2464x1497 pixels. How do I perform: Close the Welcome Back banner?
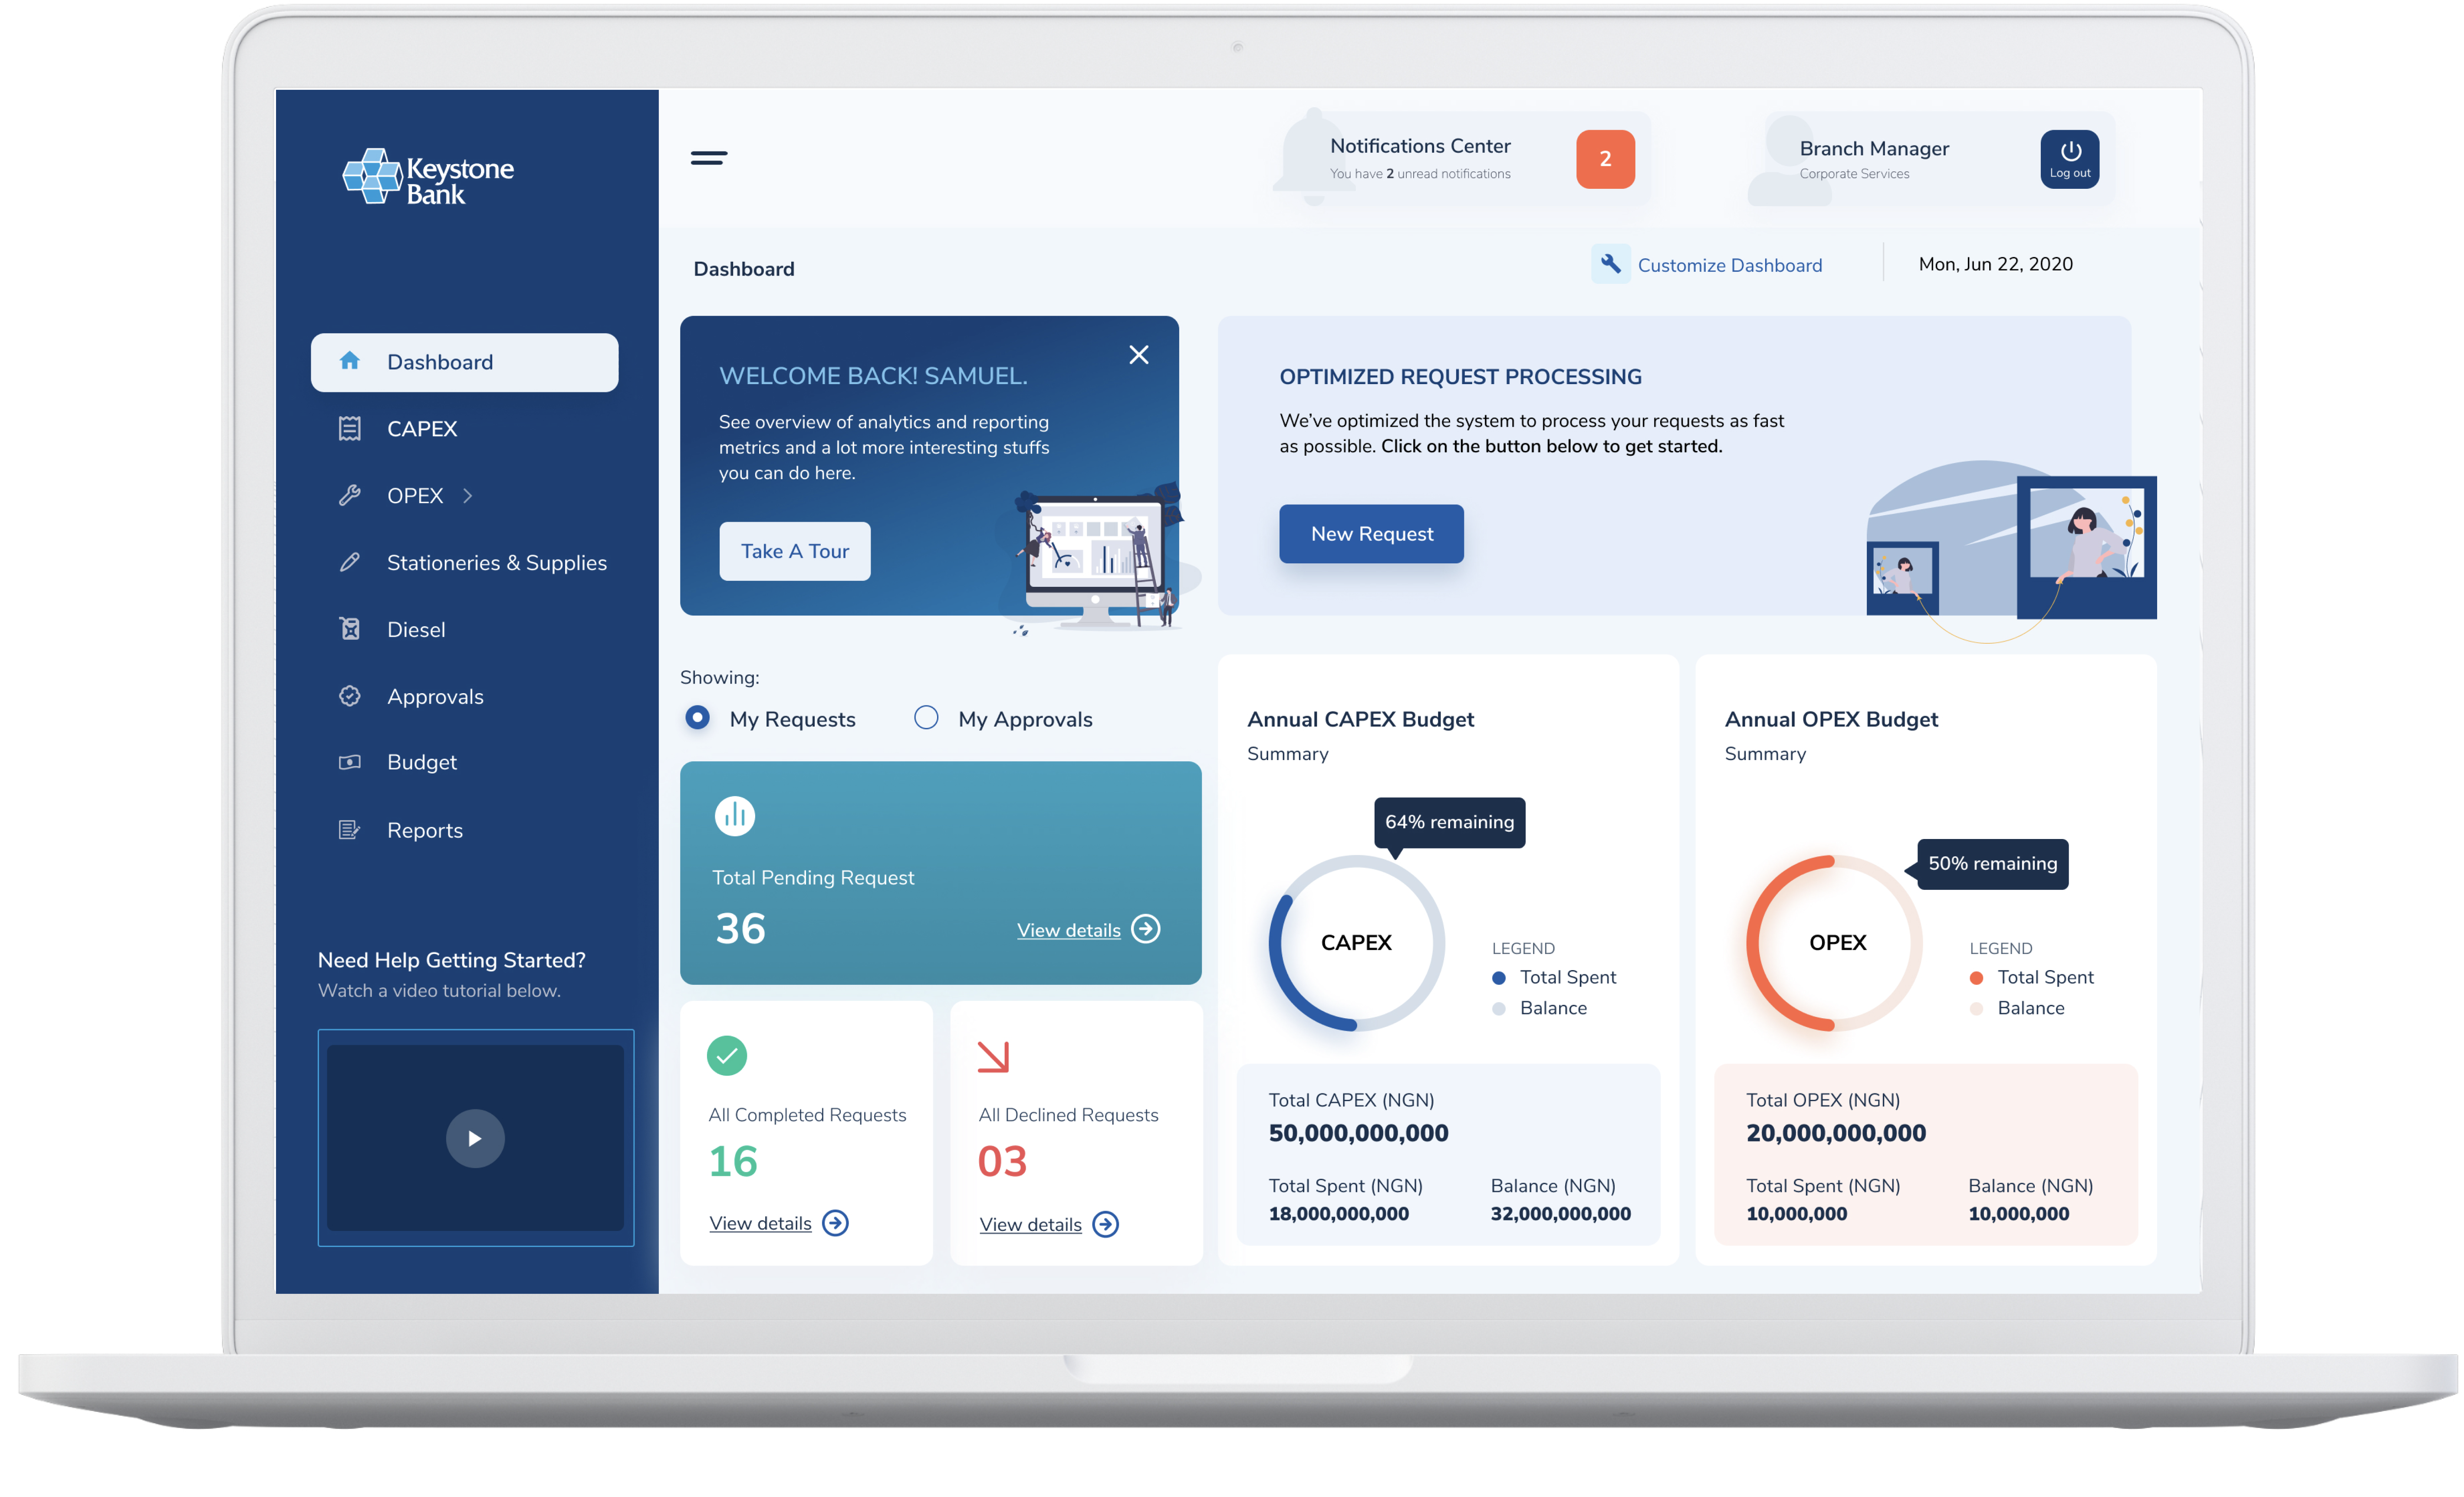pos(1138,355)
